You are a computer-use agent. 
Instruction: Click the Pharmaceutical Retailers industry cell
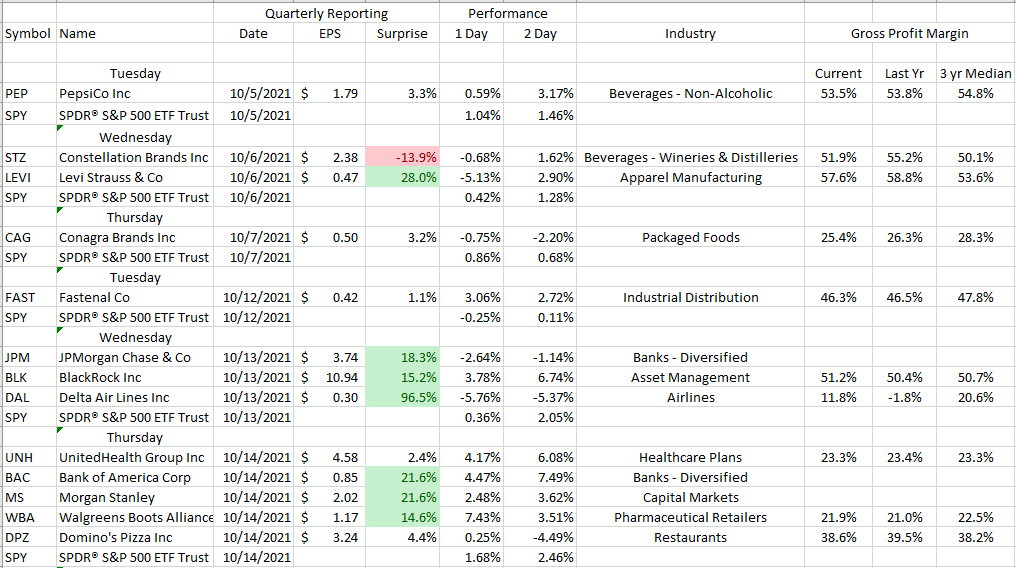(x=690, y=517)
